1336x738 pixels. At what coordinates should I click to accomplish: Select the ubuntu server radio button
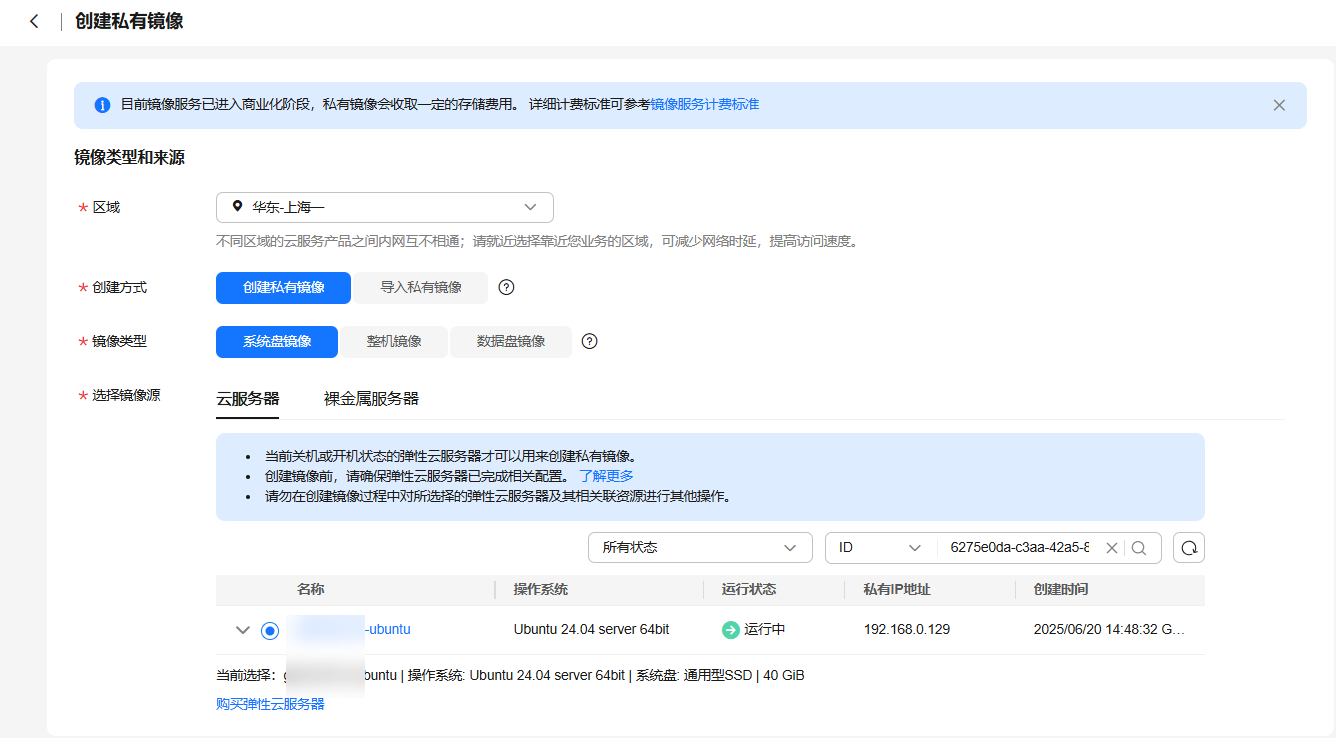point(270,630)
